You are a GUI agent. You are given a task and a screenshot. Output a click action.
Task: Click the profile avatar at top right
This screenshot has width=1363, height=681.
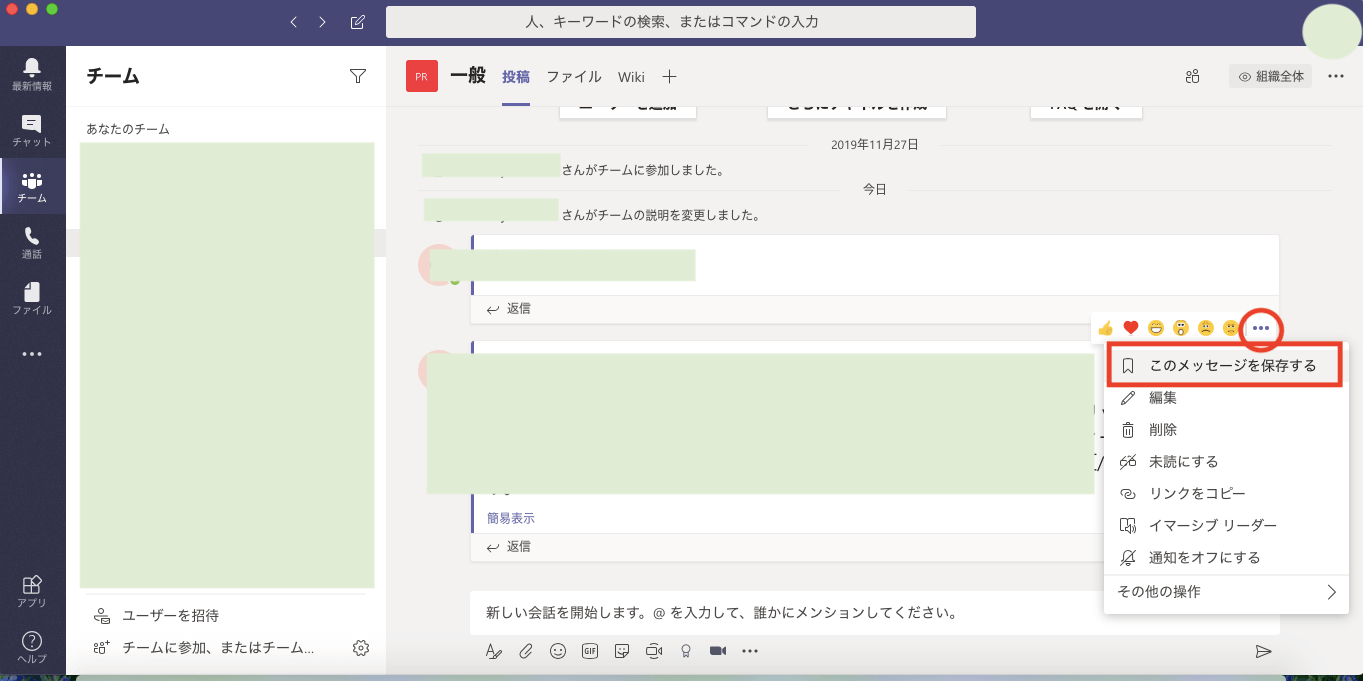(x=1332, y=32)
